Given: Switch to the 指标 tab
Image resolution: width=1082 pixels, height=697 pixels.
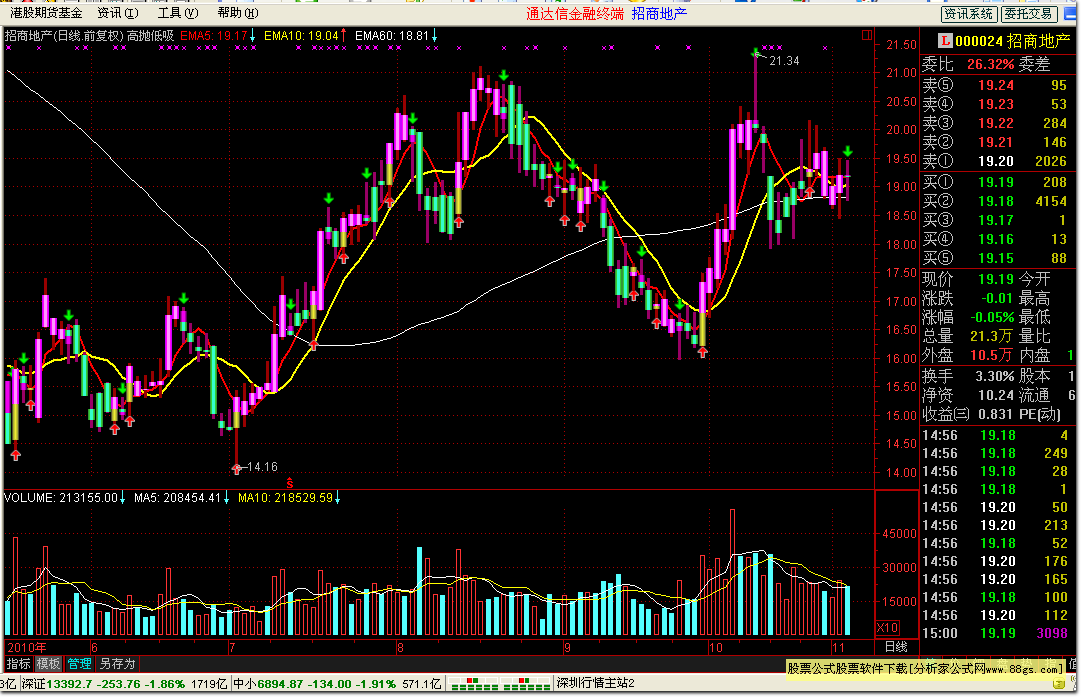Looking at the screenshot, I should [19, 663].
